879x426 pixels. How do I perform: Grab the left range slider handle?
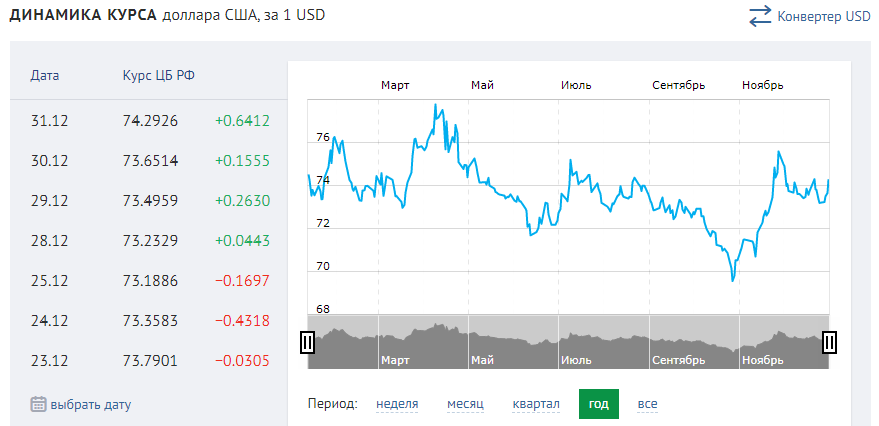pos(308,343)
